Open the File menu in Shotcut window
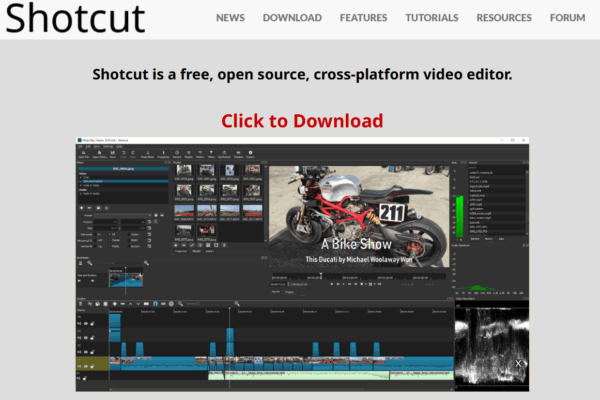 [80, 147]
